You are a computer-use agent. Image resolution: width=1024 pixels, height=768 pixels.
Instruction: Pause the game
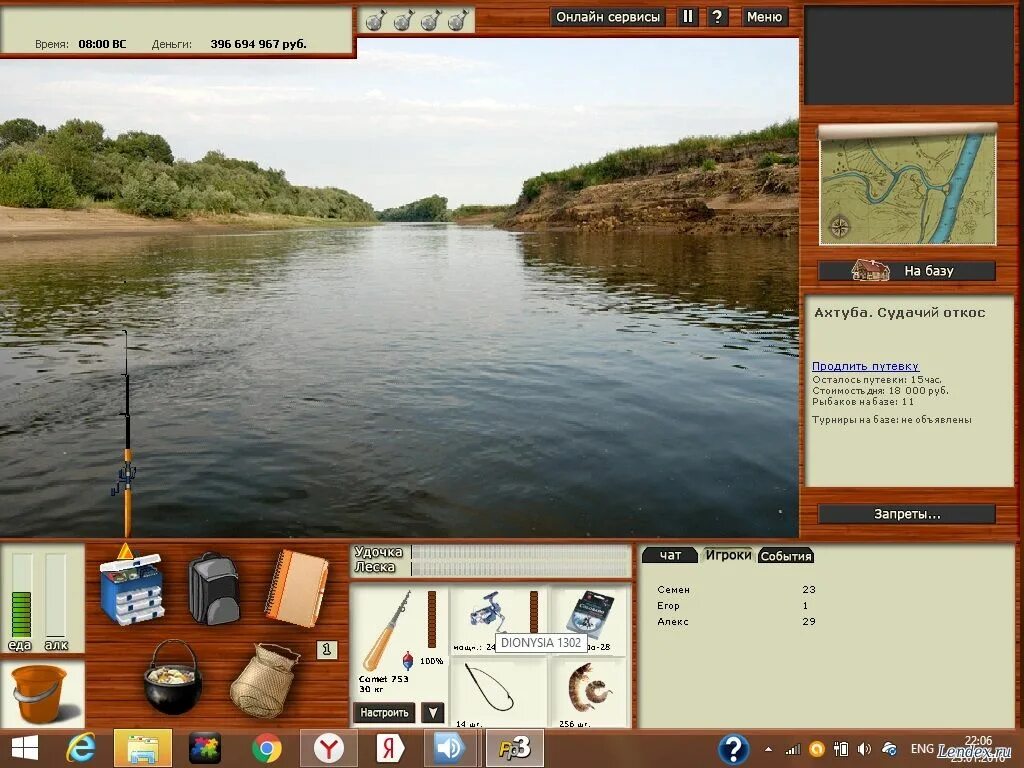pyautogui.click(x=688, y=17)
